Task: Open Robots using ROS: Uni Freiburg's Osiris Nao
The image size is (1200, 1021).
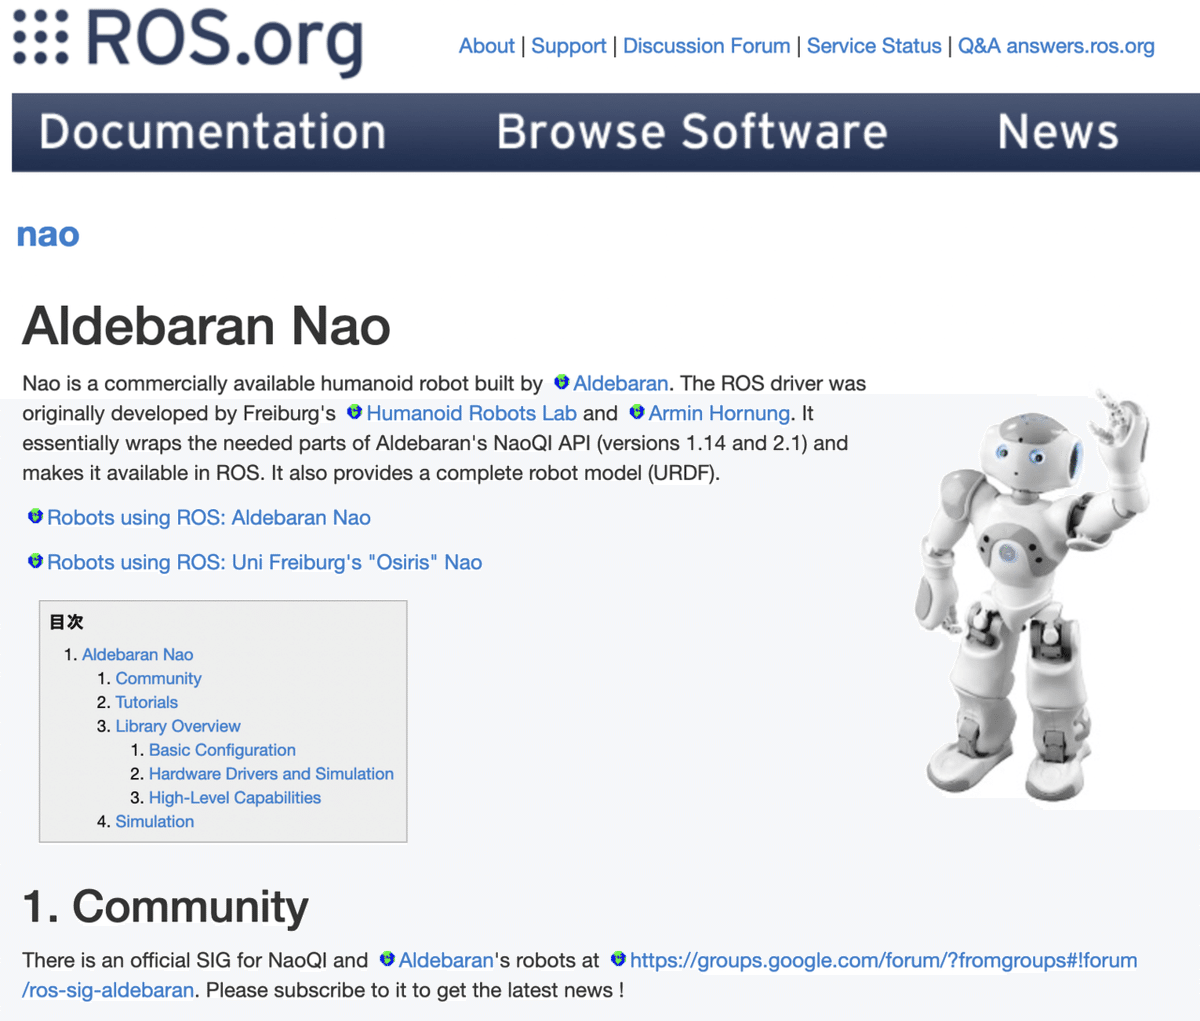Action: [265, 562]
